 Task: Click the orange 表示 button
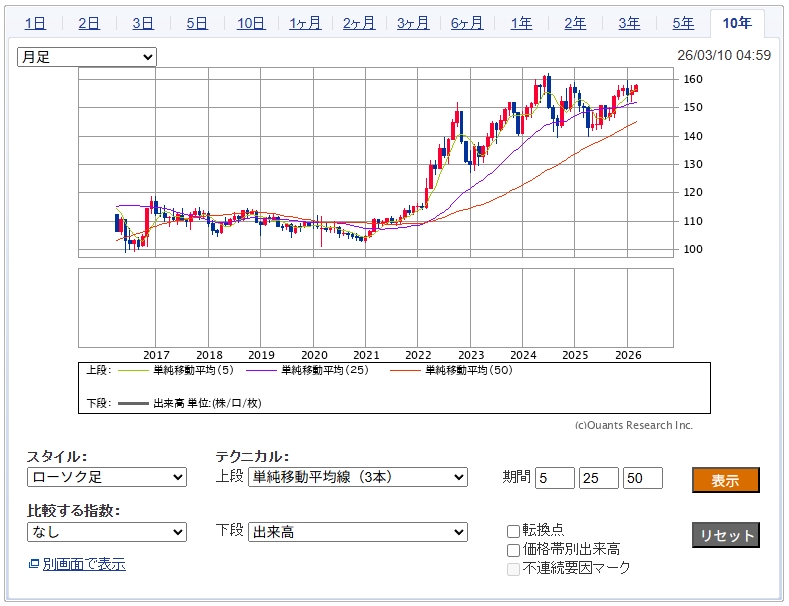click(x=725, y=480)
